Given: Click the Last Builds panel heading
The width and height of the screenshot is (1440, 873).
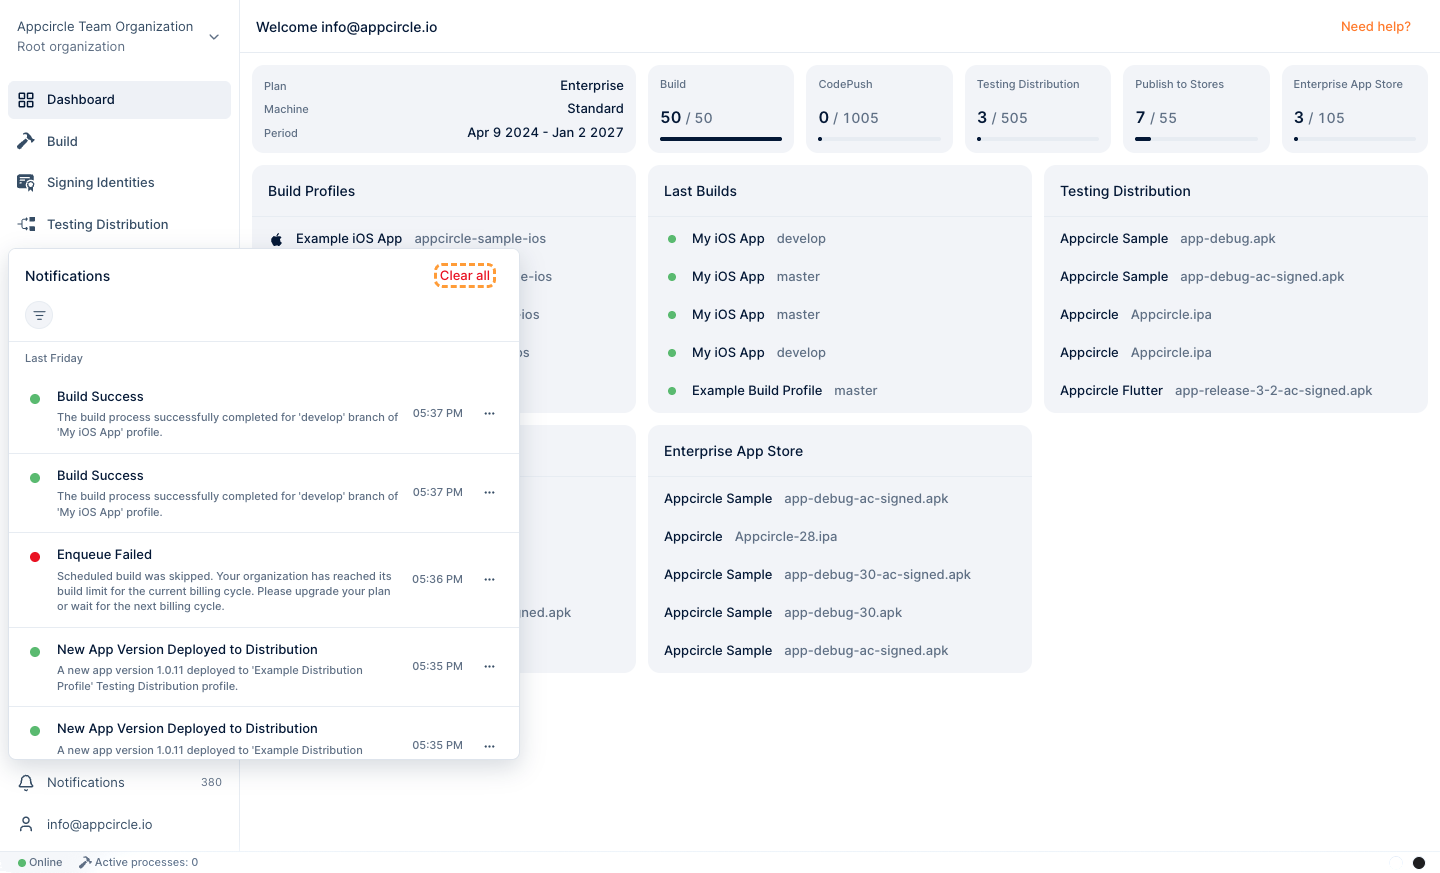Looking at the screenshot, I should 700,191.
